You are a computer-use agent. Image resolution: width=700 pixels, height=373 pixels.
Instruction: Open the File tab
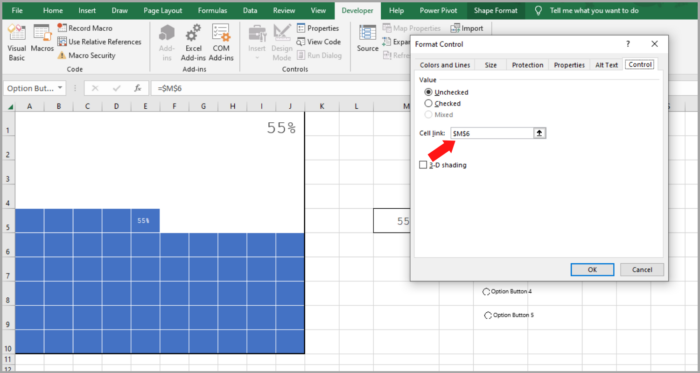click(x=17, y=10)
